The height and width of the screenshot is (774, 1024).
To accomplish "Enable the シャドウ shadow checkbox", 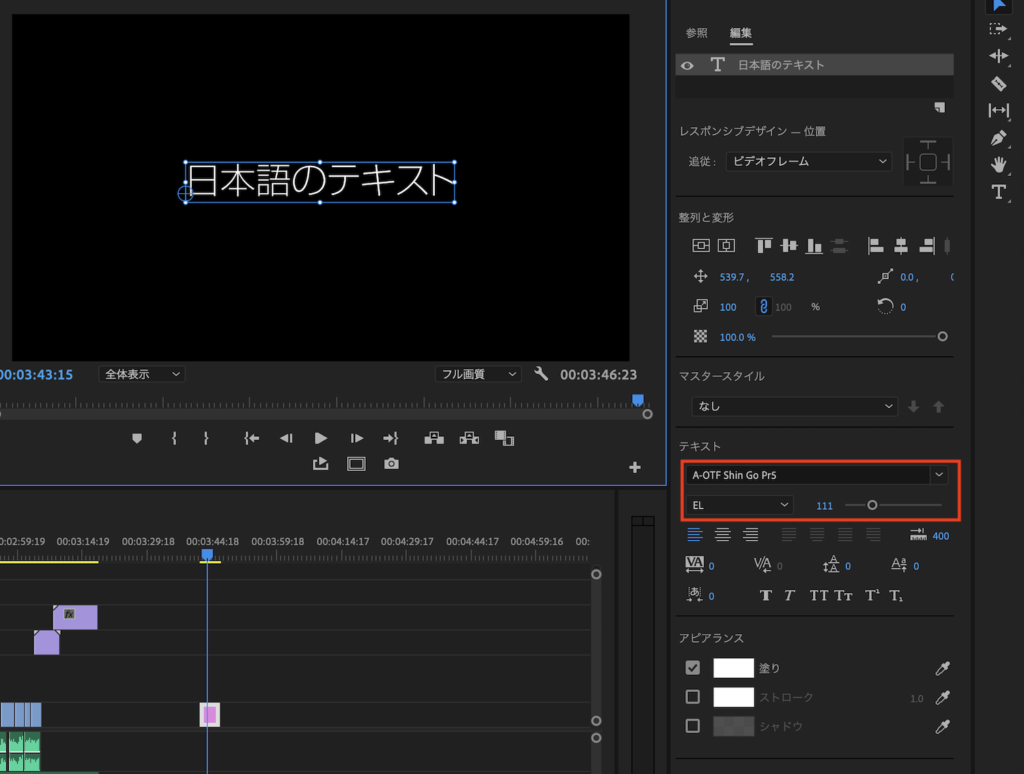I will (692, 726).
